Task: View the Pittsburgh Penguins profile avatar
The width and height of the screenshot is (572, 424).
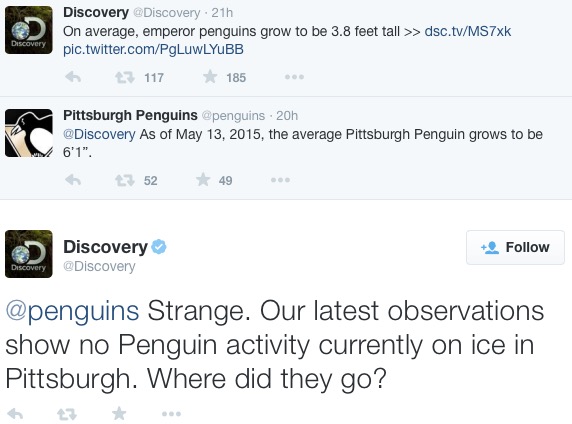Action: point(29,133)
